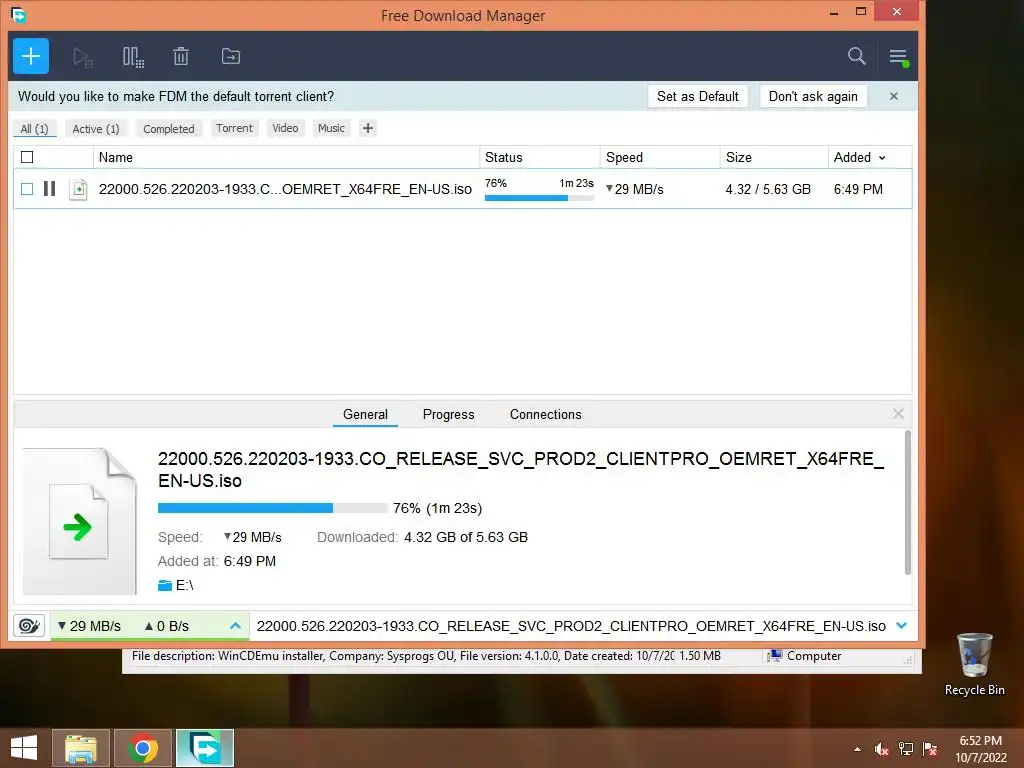Screen dimensions: 1024x768
Task: Click Don't ask again button
Action: pos(813,96)
